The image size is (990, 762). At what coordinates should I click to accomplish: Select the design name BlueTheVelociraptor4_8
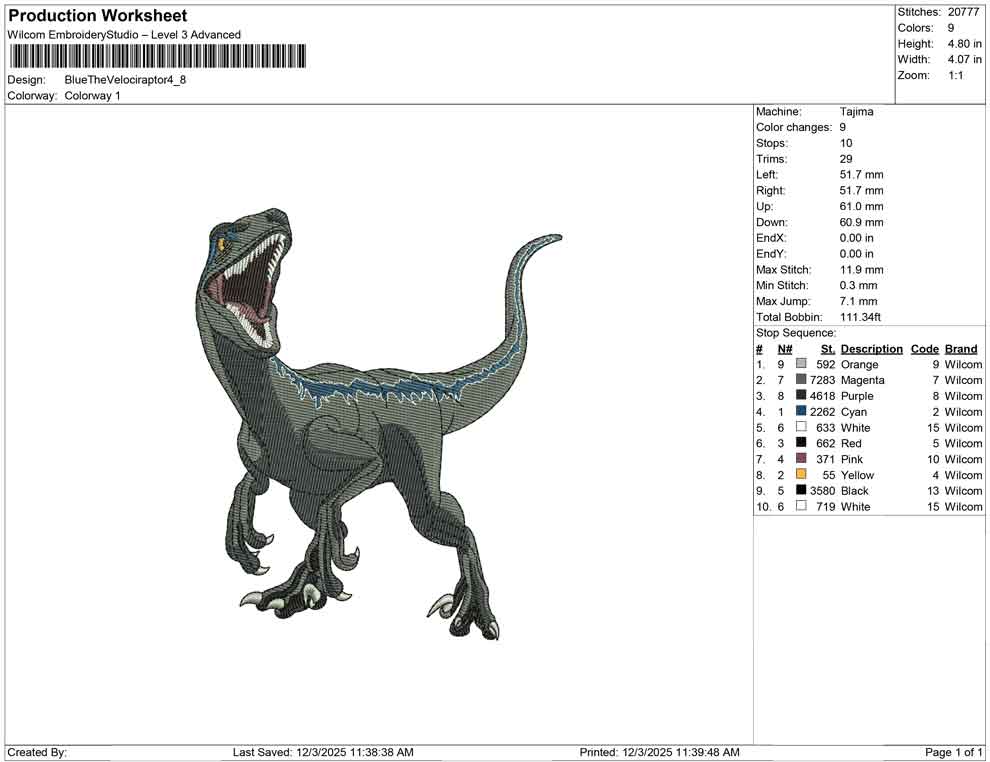[x=128, y=77]
